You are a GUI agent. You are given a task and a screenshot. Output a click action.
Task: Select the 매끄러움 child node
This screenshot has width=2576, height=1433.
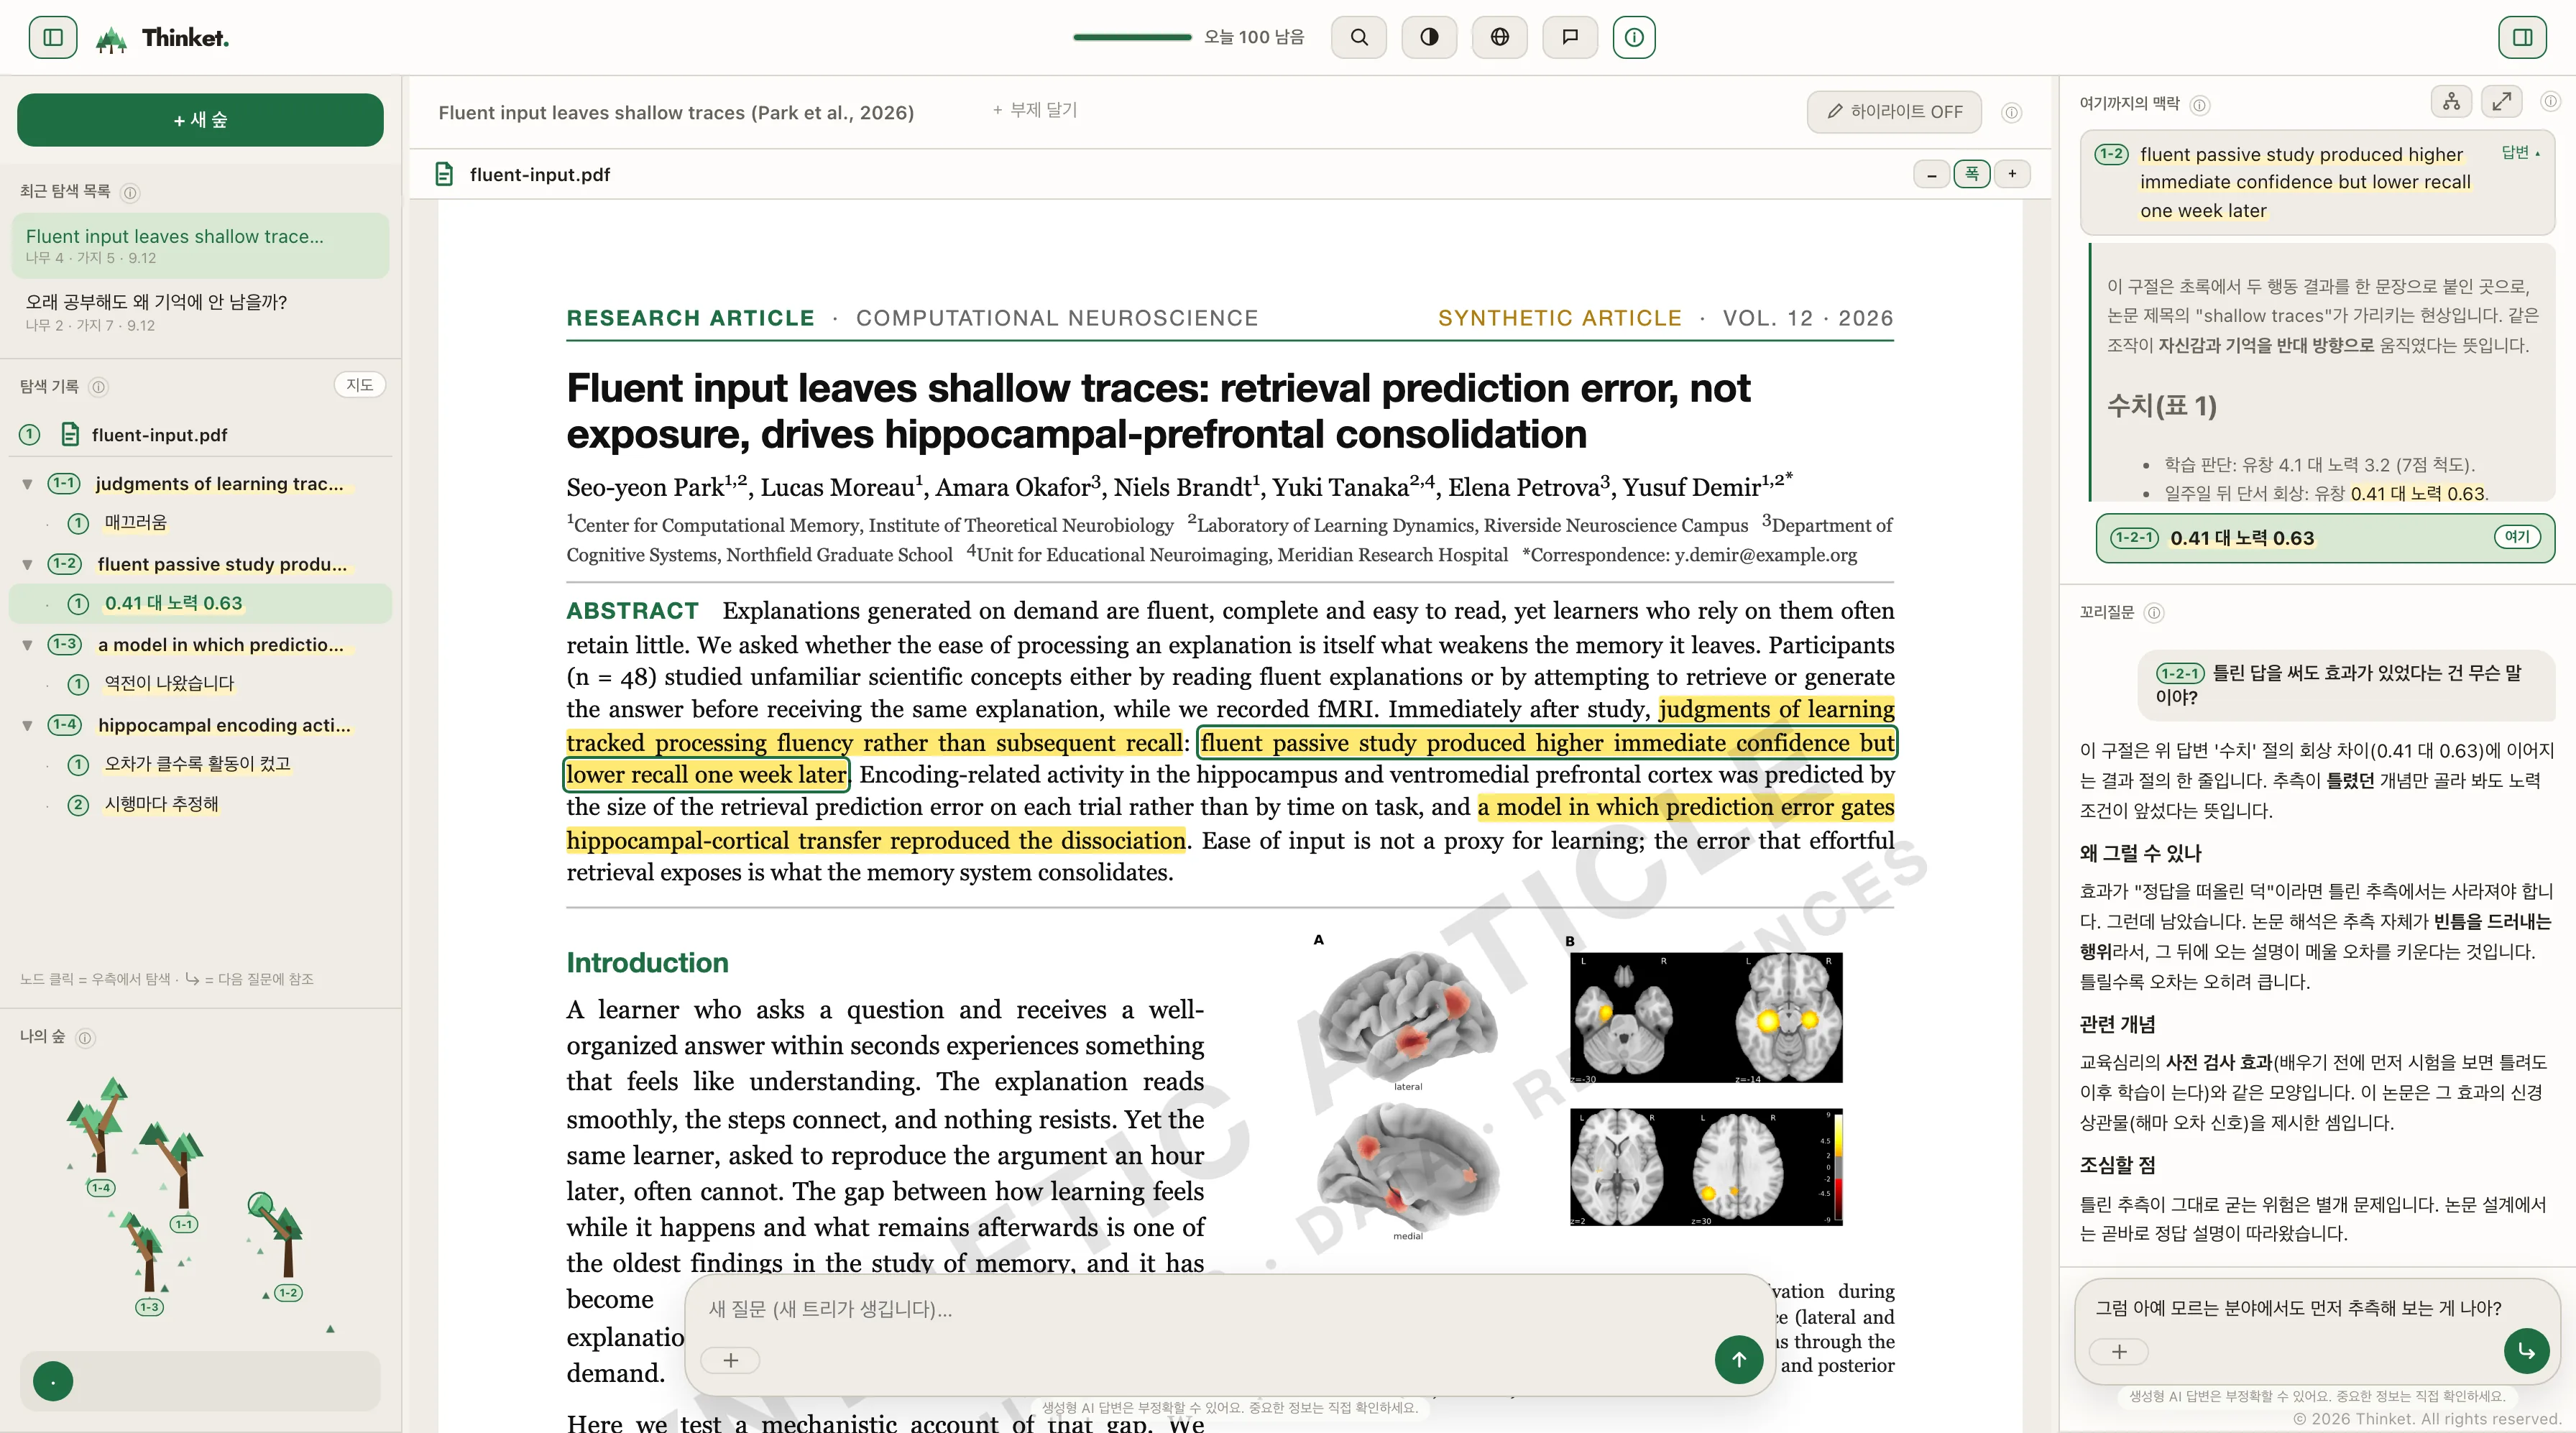pyautogui.click(x=136, y=522)
